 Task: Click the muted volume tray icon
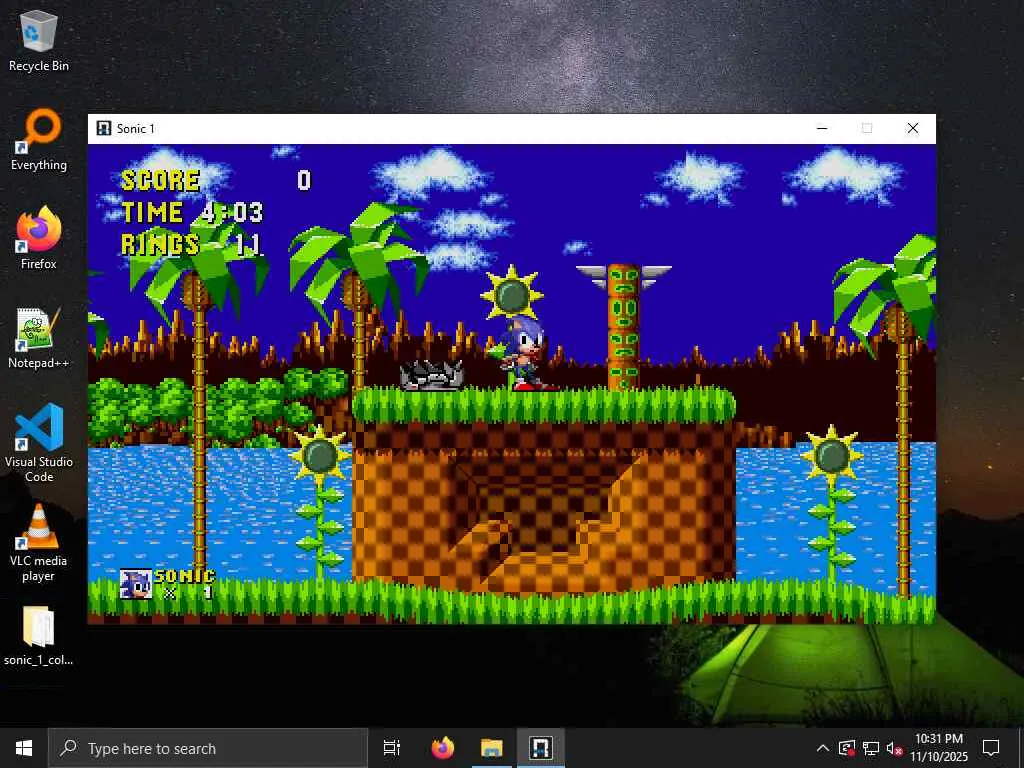(x=894, y=748)
